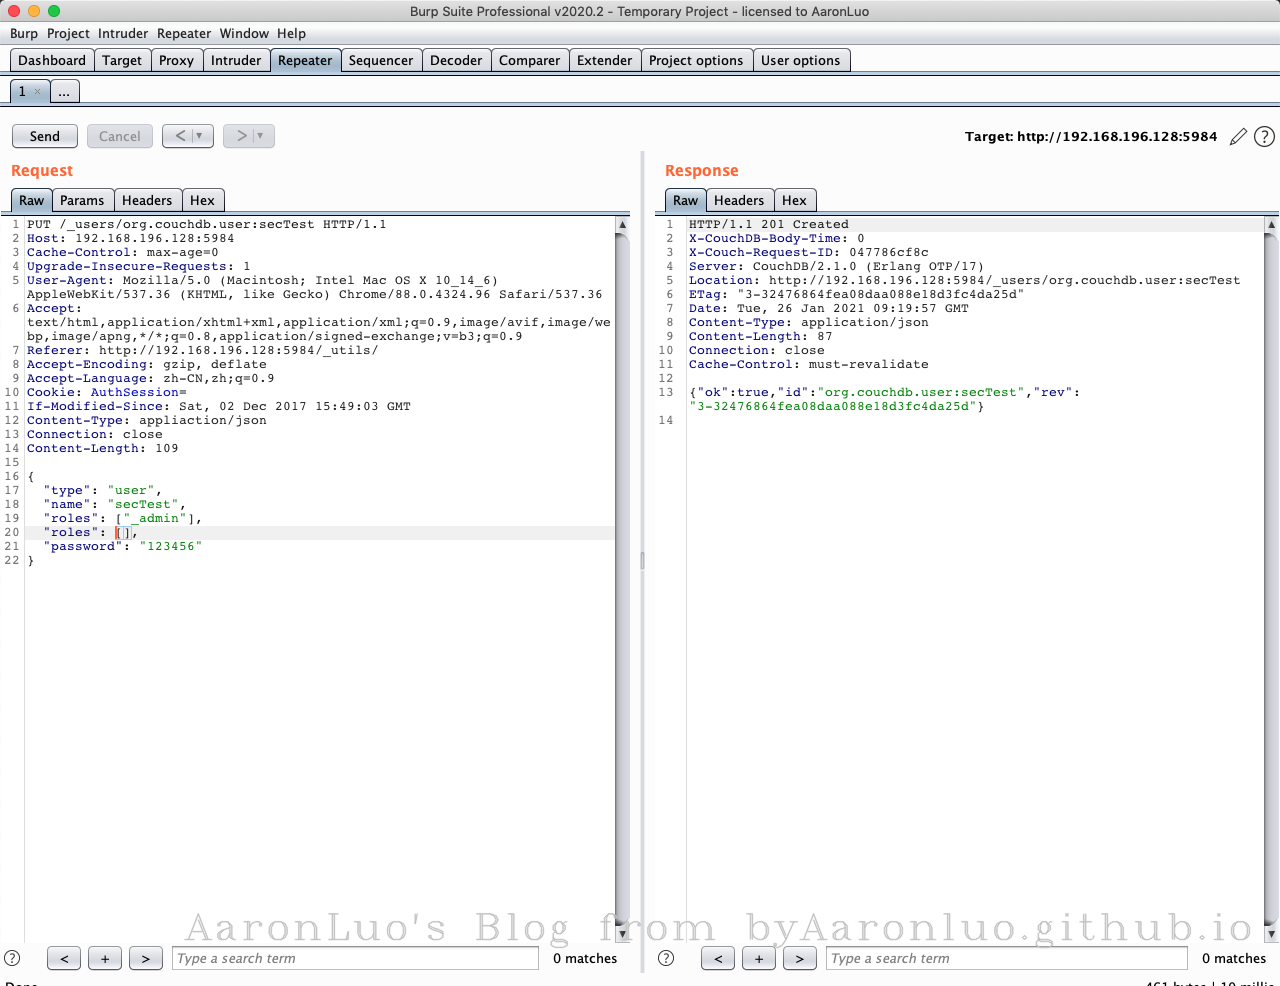Go to next match in request search
Screen dimensions: 1280x986
tap(146, 958)
